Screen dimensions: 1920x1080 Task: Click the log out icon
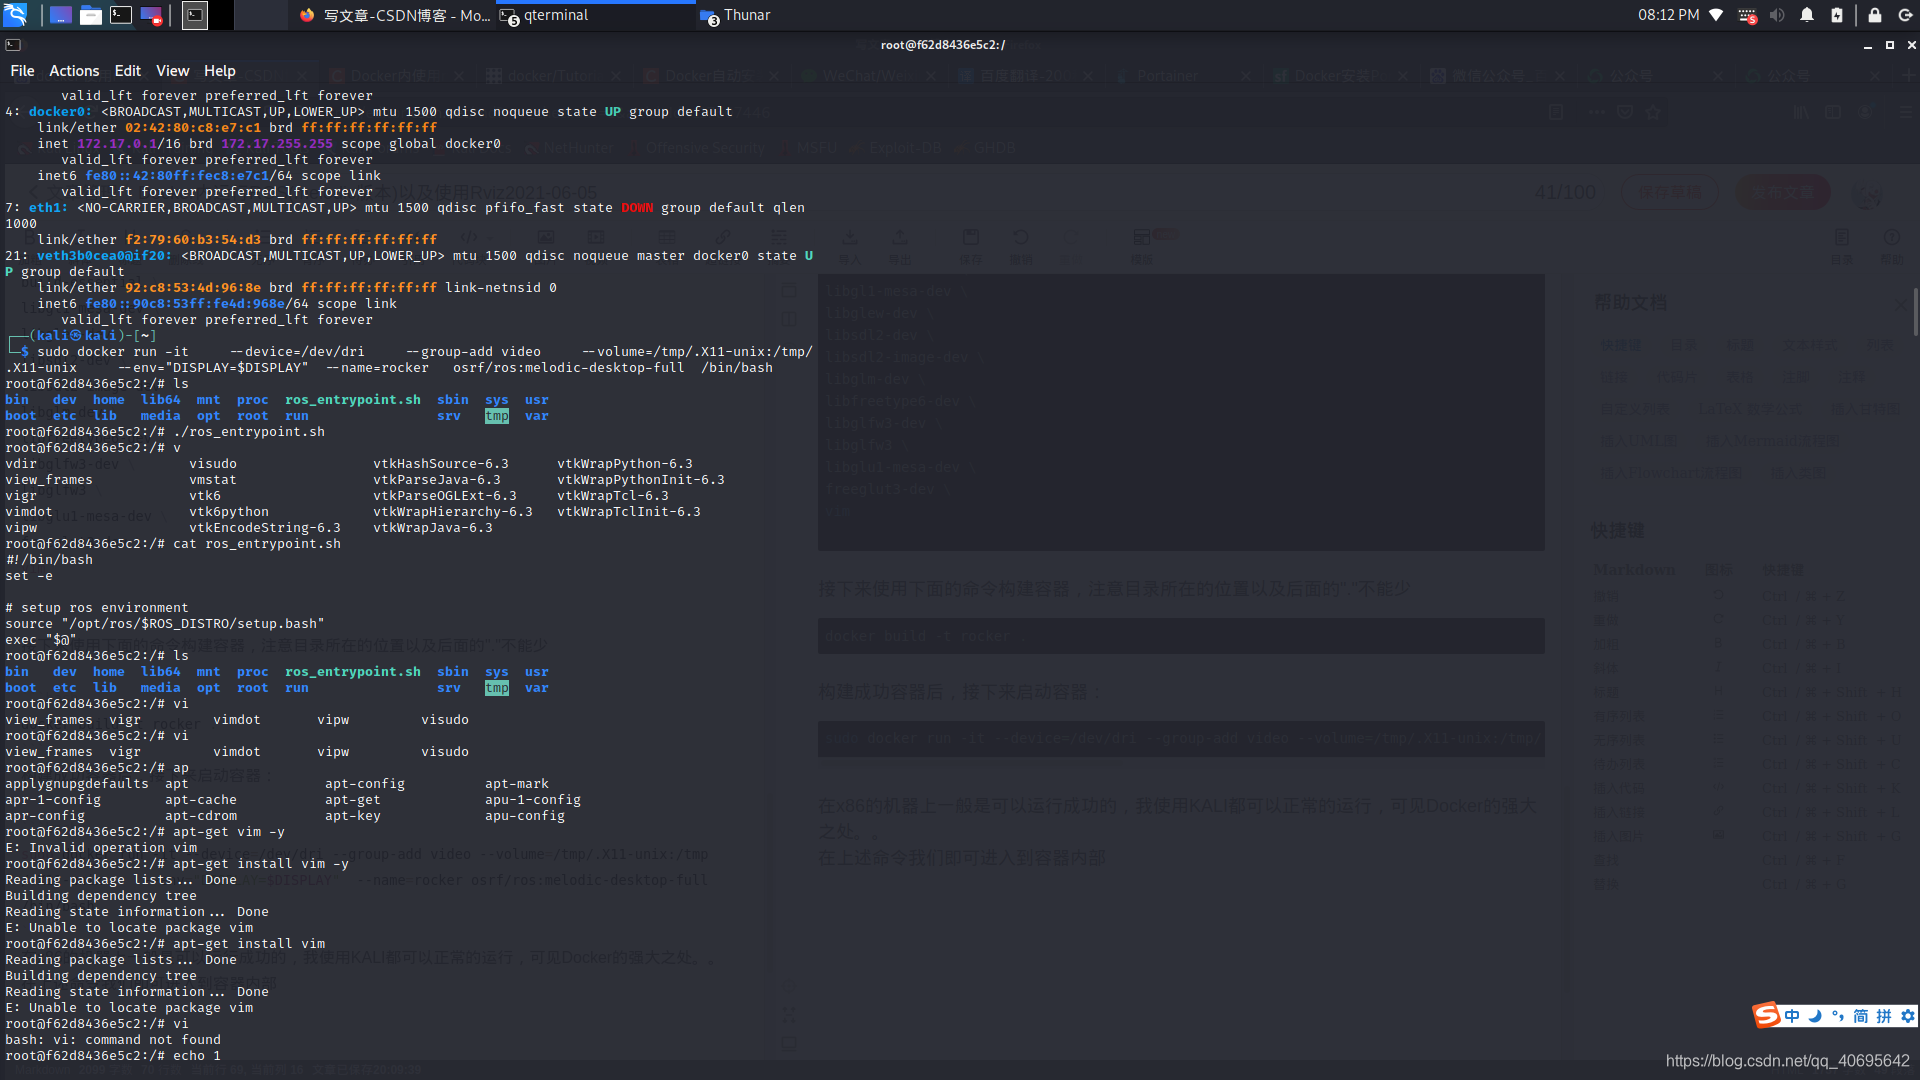(1905, 15)
